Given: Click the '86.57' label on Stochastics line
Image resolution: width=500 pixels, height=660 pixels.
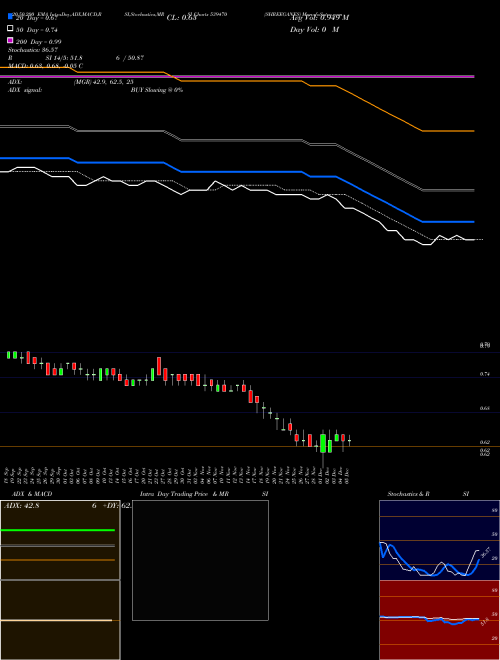Looking at the screenshot, I should click(x=486, y=553).
